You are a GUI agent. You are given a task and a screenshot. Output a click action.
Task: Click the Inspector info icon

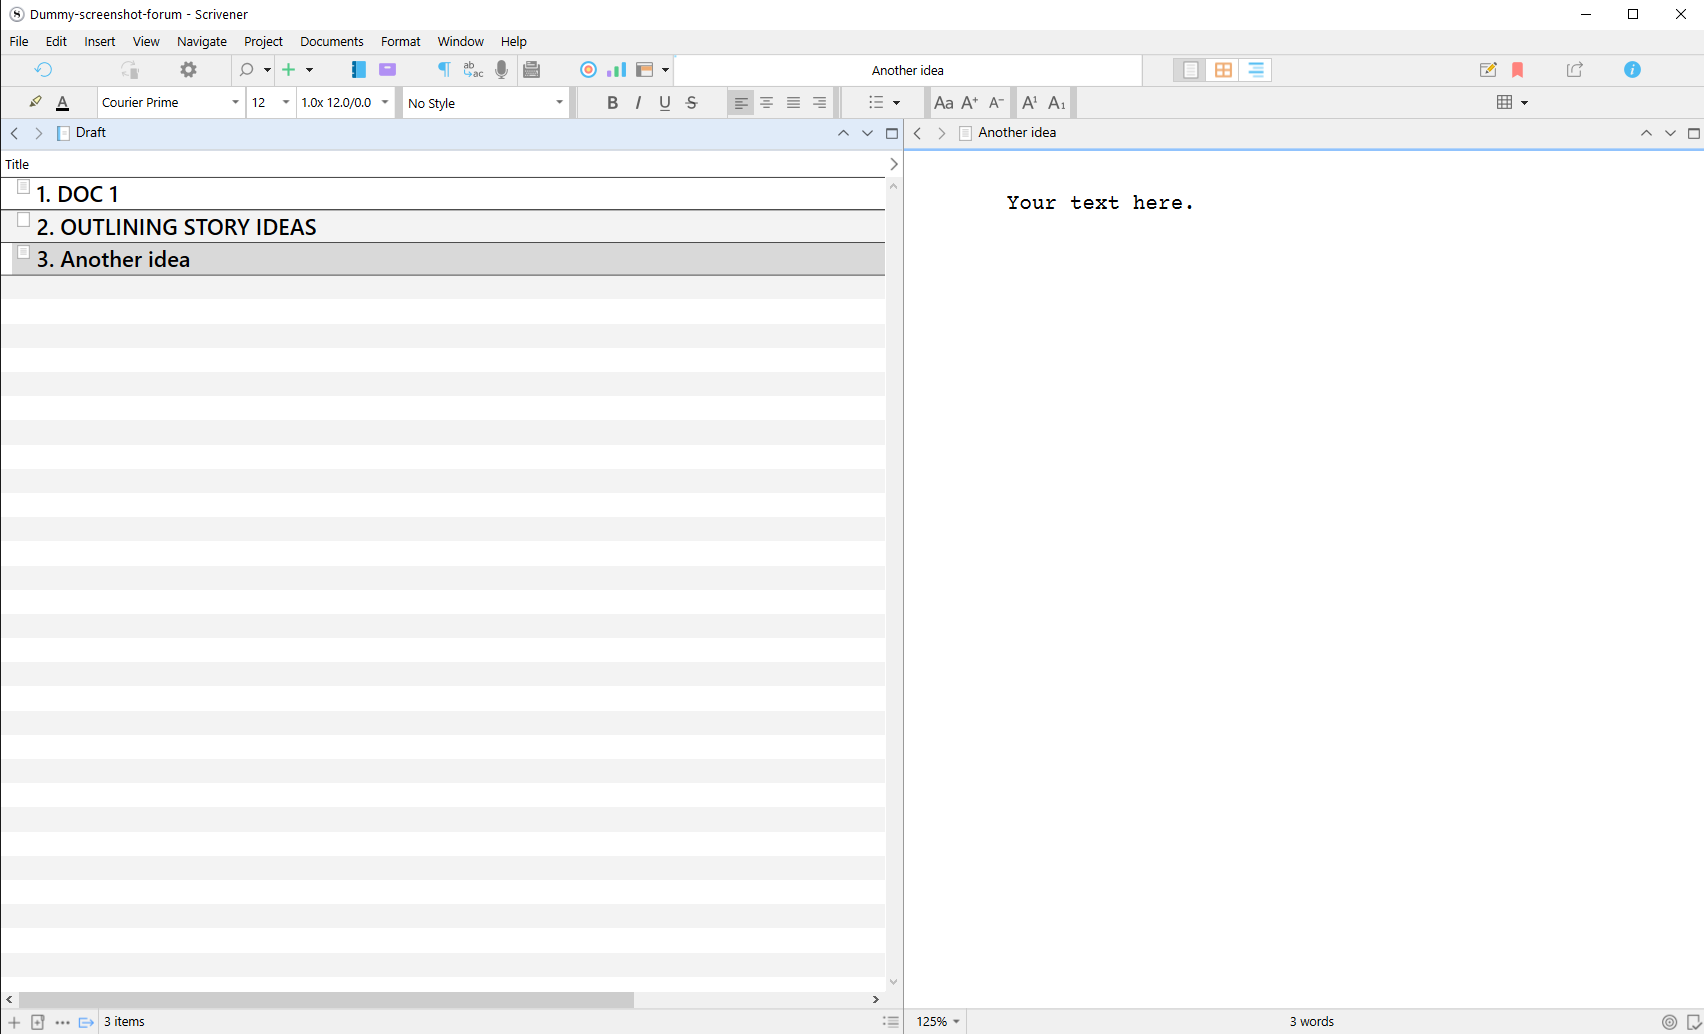click(1632, 70)
